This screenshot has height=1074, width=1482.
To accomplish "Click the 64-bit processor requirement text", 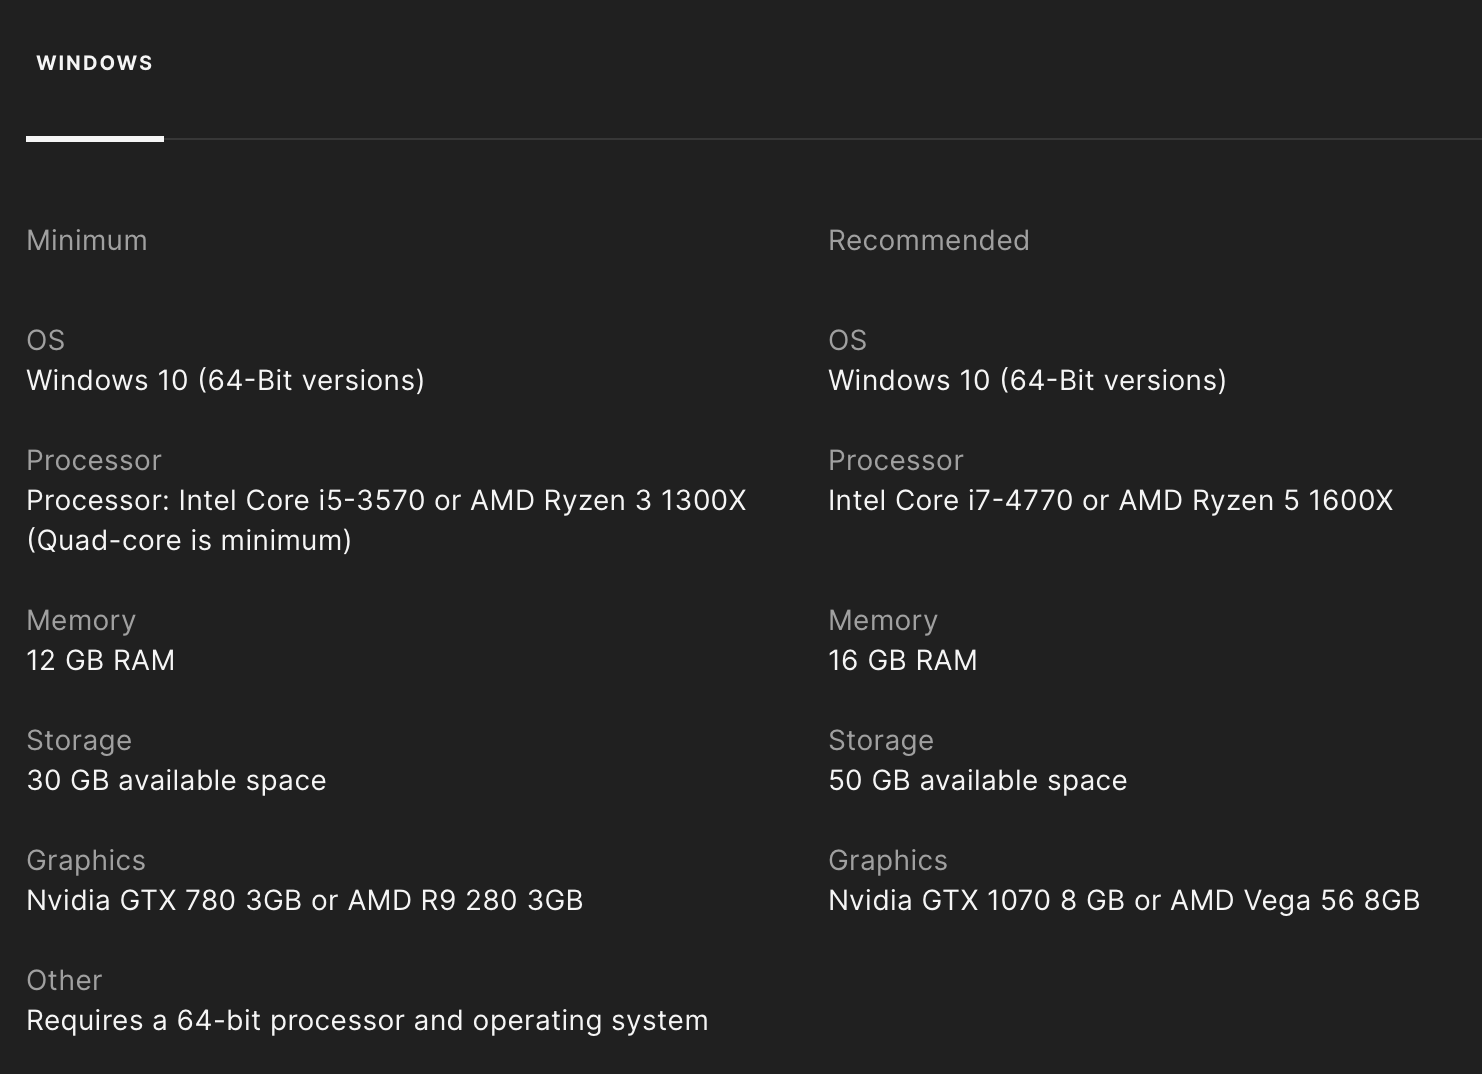I will coord(367,1020).
